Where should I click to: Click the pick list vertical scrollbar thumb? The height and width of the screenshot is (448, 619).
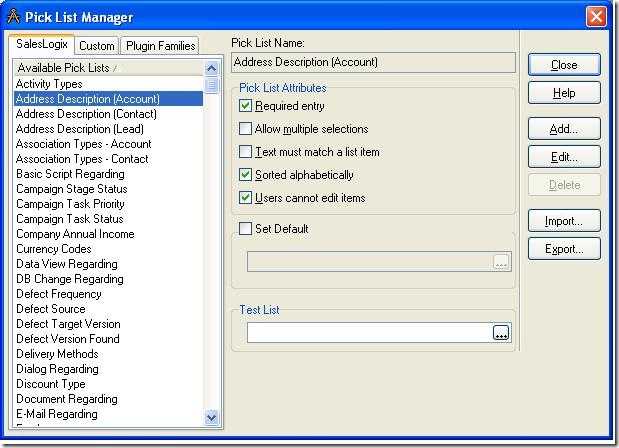point(212,85)
